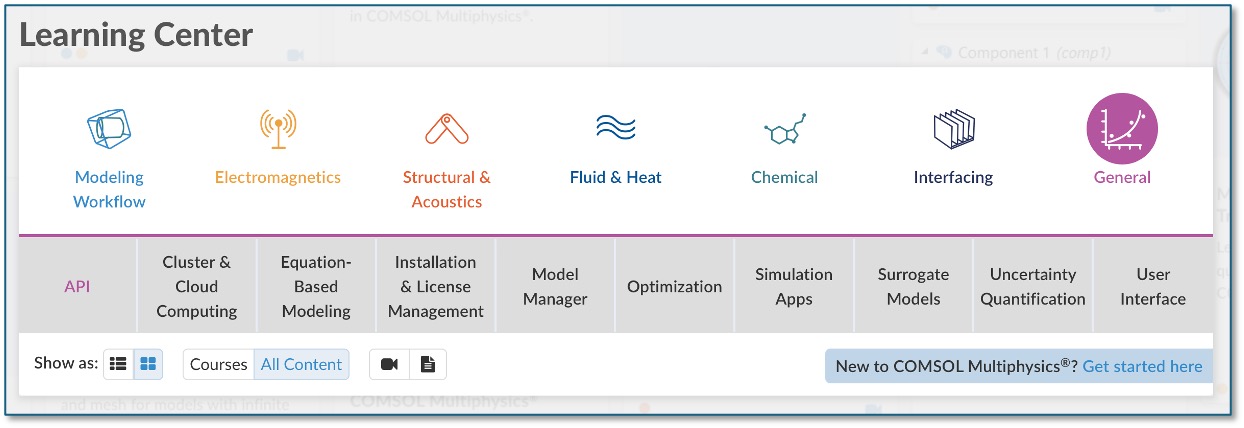Choose the Fluid & Heat waves icon

[615, 128]
